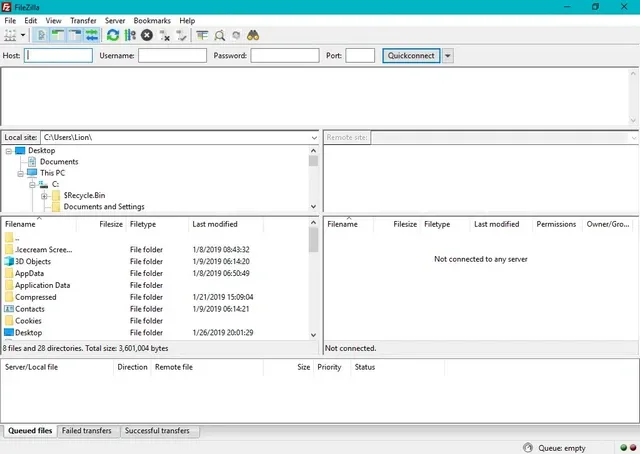640x454 pixels.
Task: Toggle synchronized browsing
Action: point(236,36)
